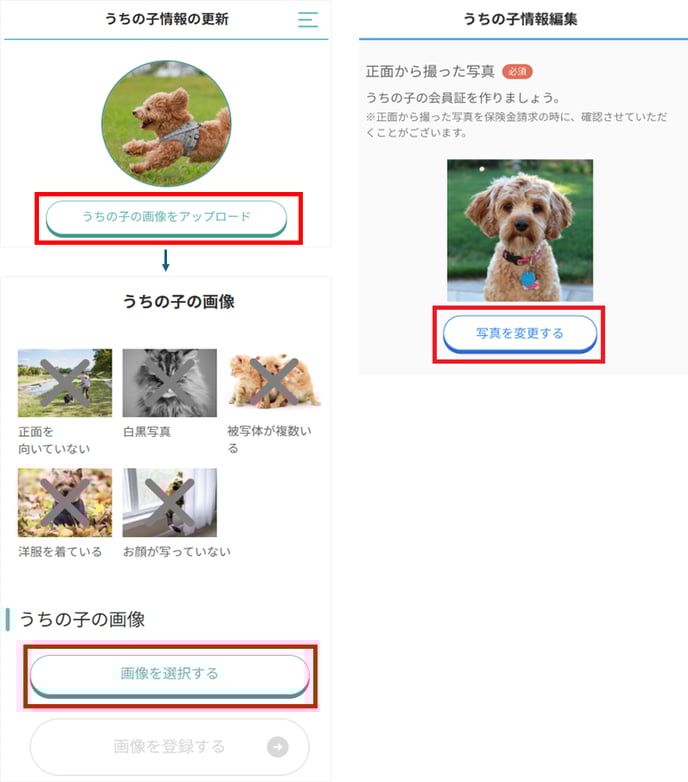Click the うちの子の会員証を作りましょう text
Viewport: 688px width, 782px height.
pos(464,98)
